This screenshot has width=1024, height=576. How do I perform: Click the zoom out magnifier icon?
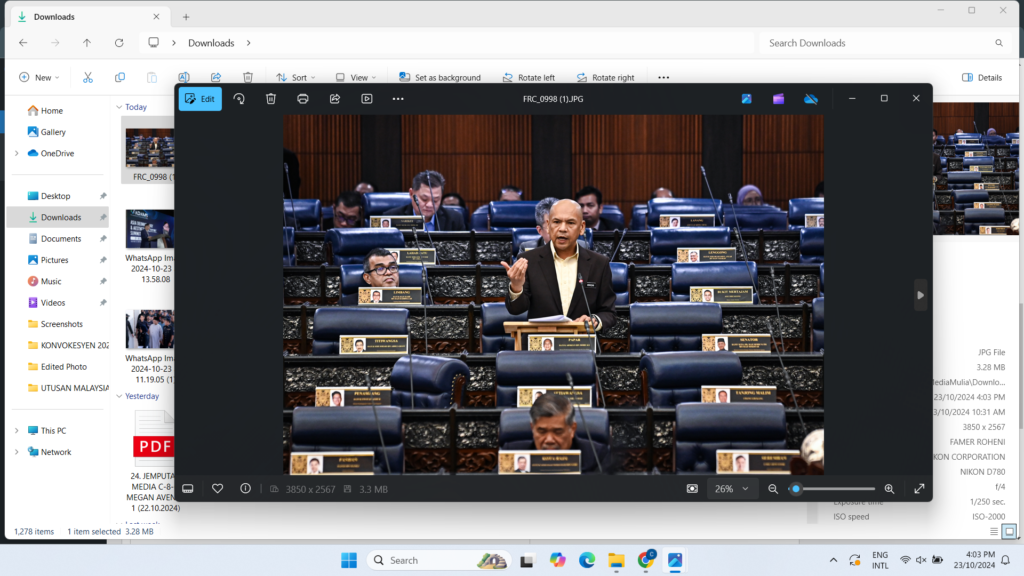(x=773, y=489)
